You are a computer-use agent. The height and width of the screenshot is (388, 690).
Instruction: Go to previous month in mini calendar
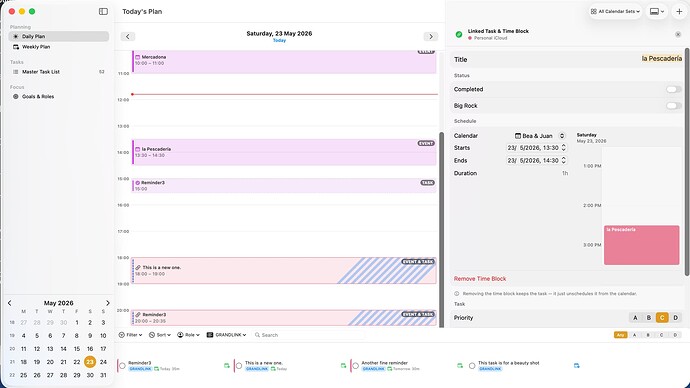[10, 303]
